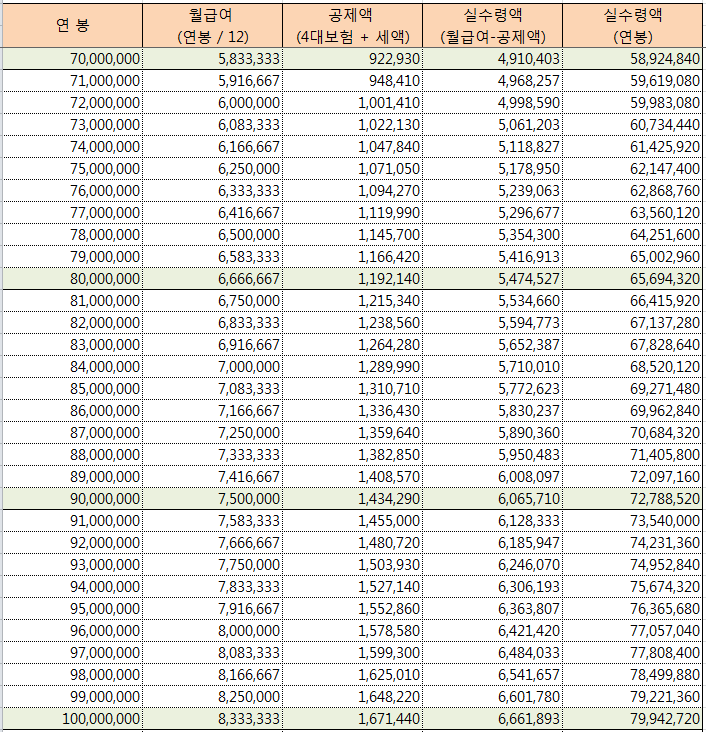
Task: Click the 92,000,000 salary cell
Action: point(72,542)
